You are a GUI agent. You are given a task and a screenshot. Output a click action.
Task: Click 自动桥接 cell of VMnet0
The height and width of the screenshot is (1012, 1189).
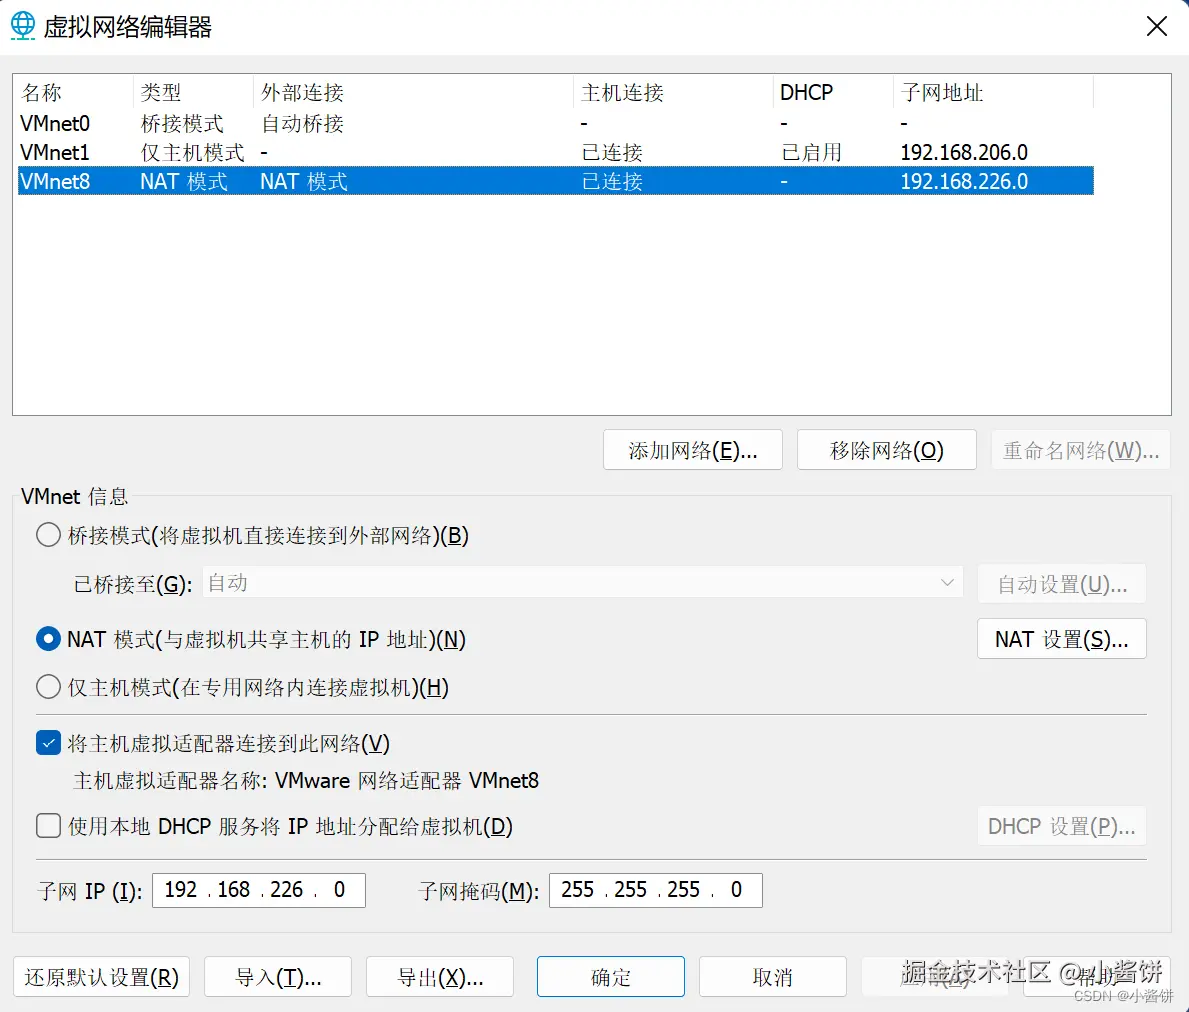click(302, 123)
